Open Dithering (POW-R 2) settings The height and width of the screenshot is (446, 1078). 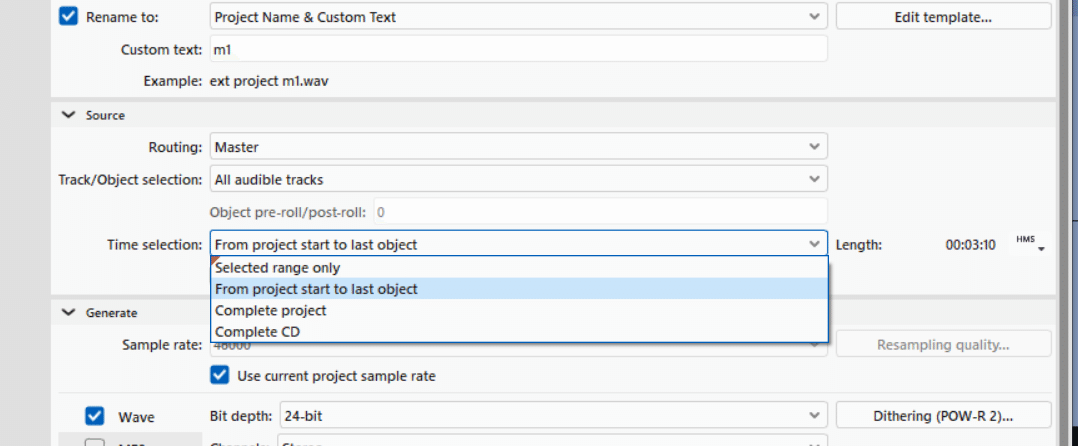(x=943, y=416)
